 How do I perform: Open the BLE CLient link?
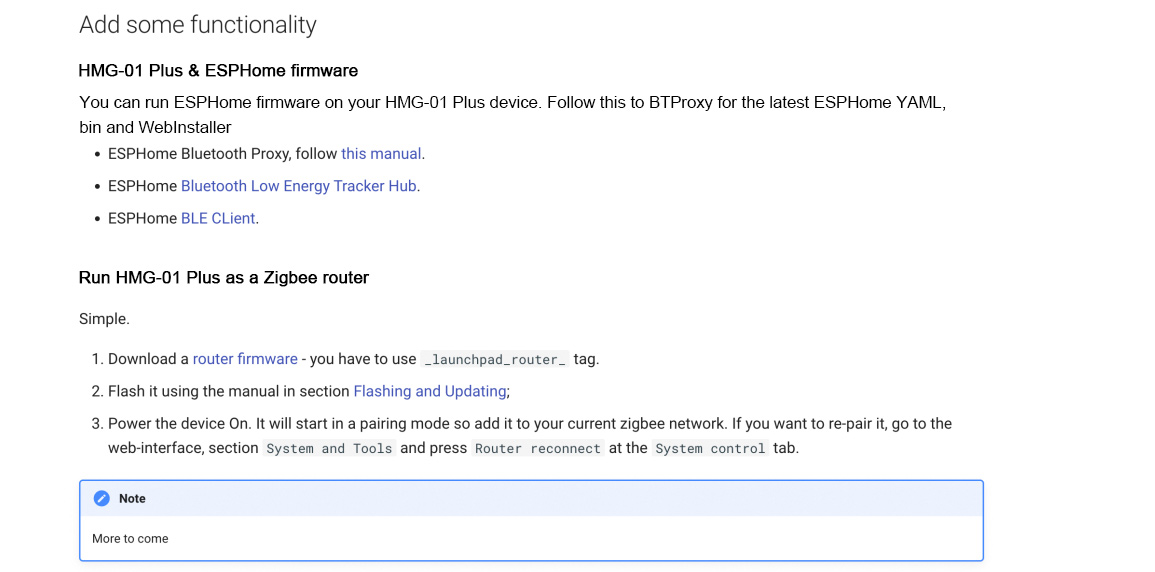218,218
